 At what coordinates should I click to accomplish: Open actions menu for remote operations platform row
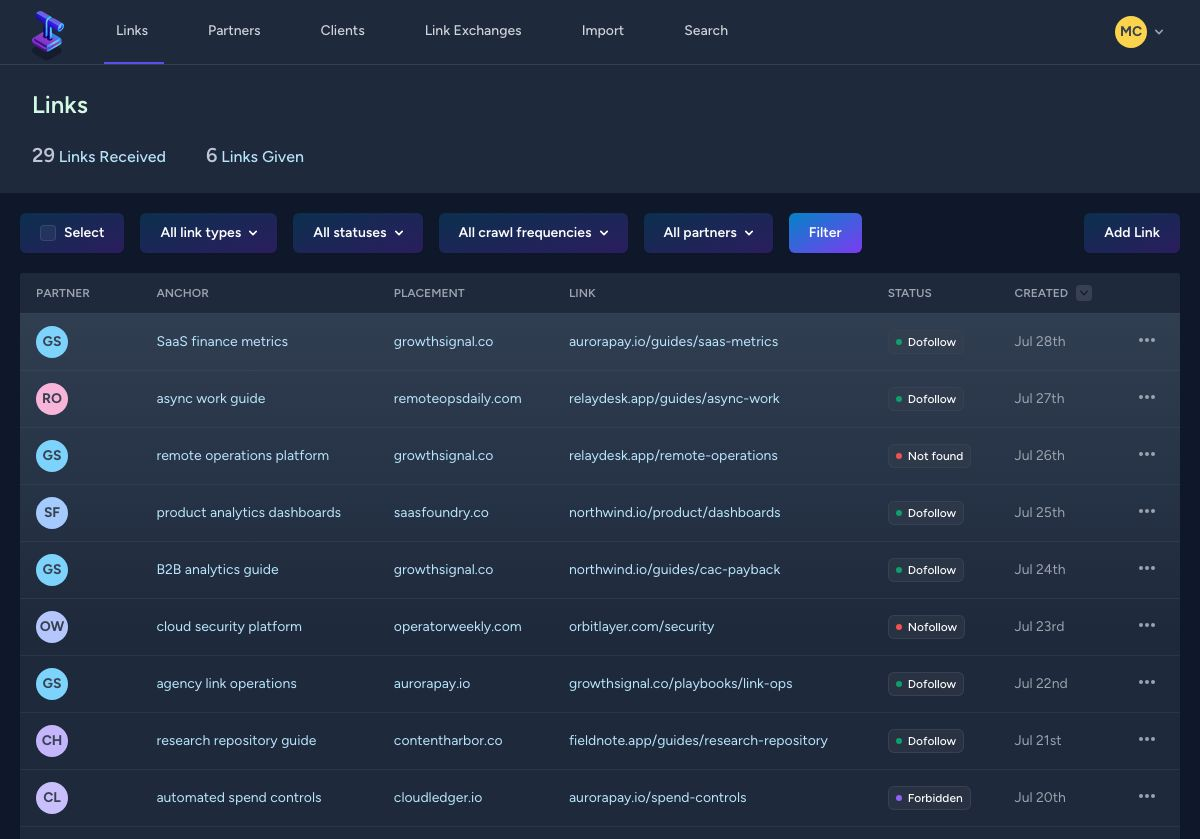(x=1147, y=454)
